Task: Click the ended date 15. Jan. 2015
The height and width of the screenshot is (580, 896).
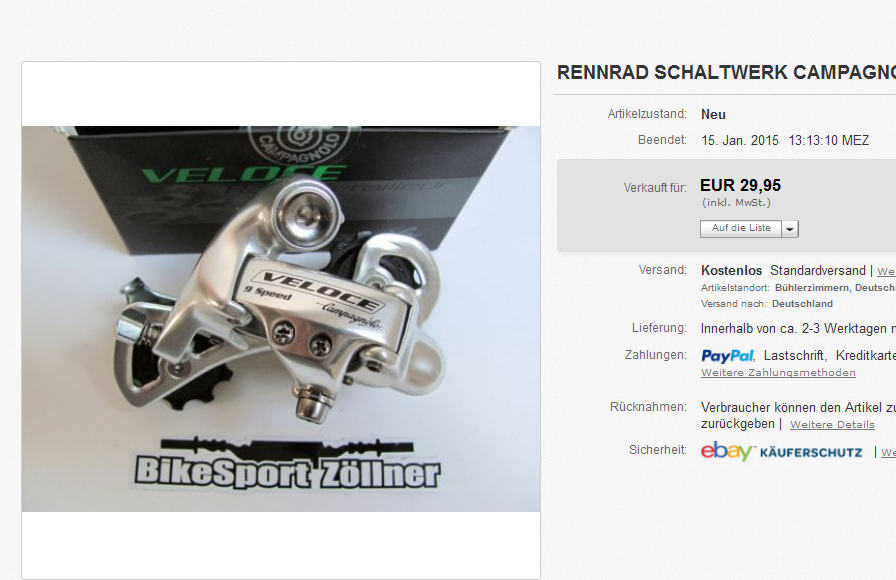Action: click(x=740, y=141)
